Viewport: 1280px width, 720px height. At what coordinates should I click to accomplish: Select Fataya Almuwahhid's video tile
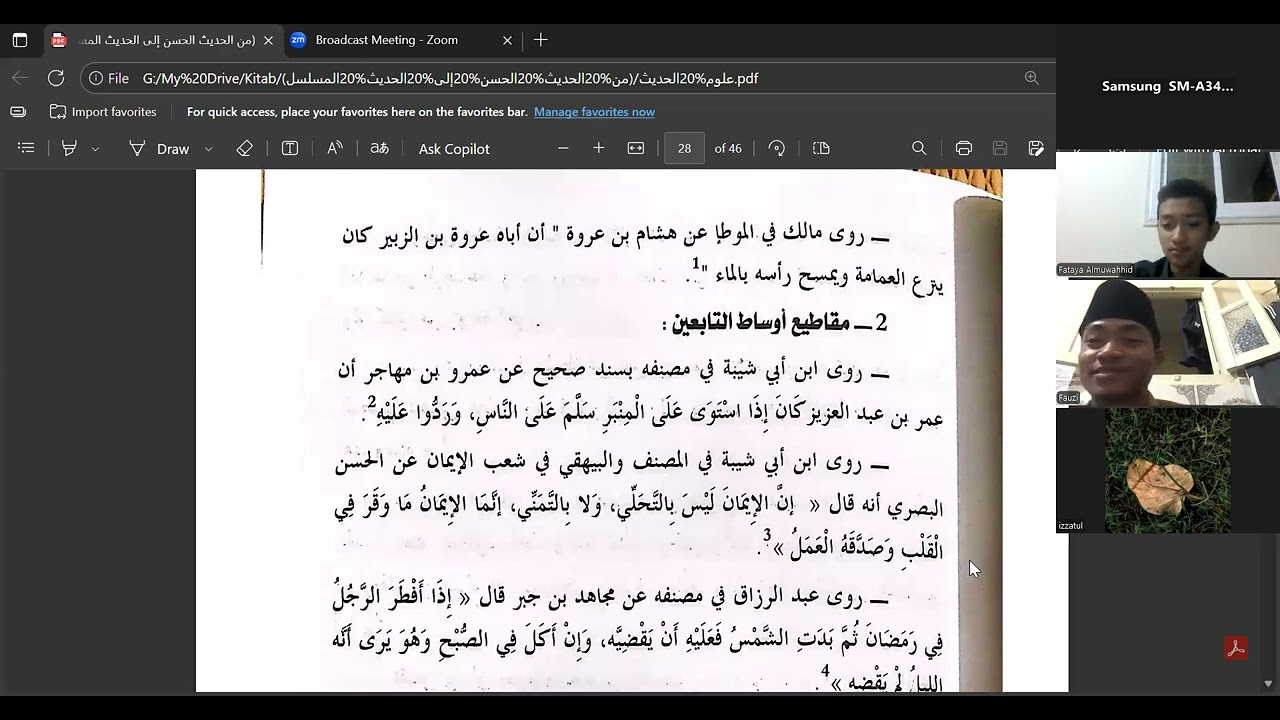pyautogui.click(x=1168, y=214)
